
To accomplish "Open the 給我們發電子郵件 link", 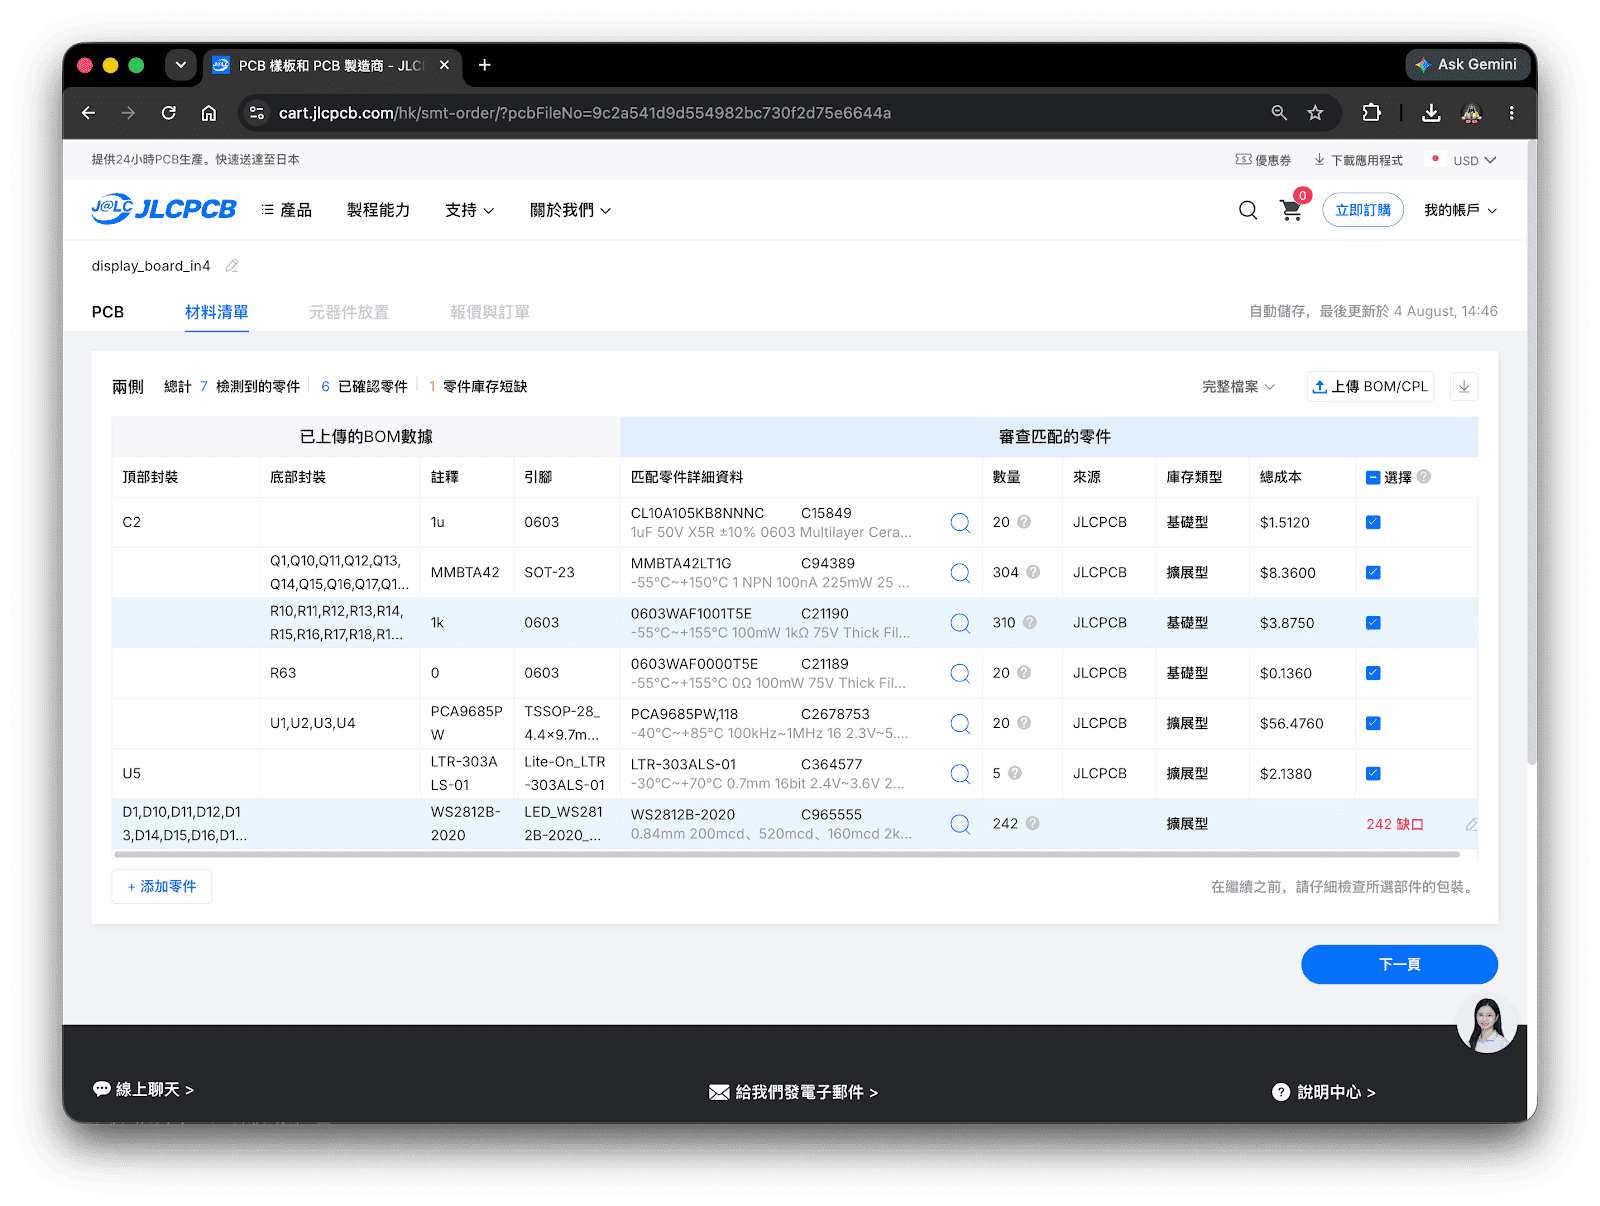I will [793, 1092].
